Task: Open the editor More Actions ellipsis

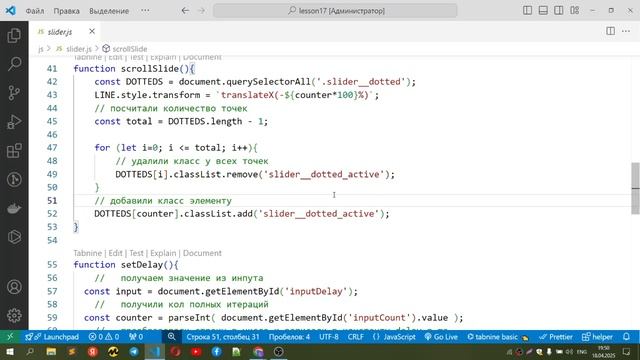Action: [x=626, y=31]
